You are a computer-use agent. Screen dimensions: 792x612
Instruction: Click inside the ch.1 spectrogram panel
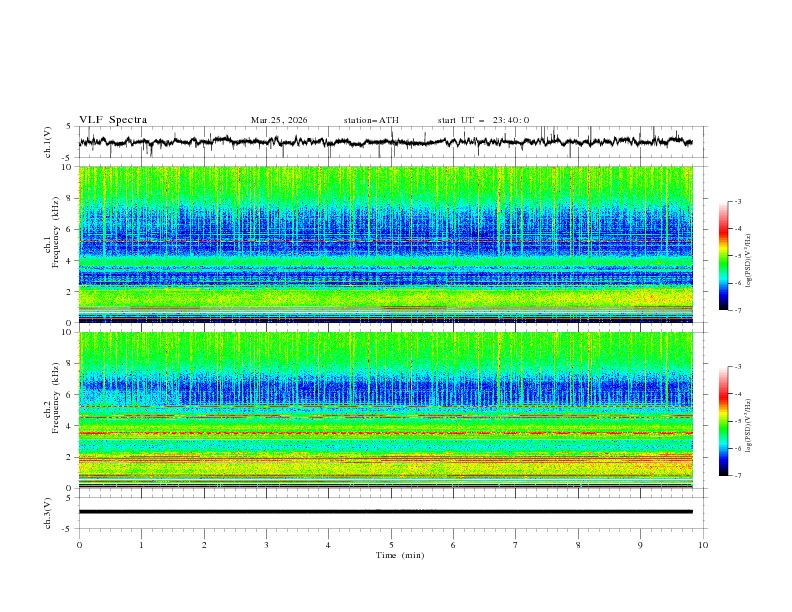[385, 244]
